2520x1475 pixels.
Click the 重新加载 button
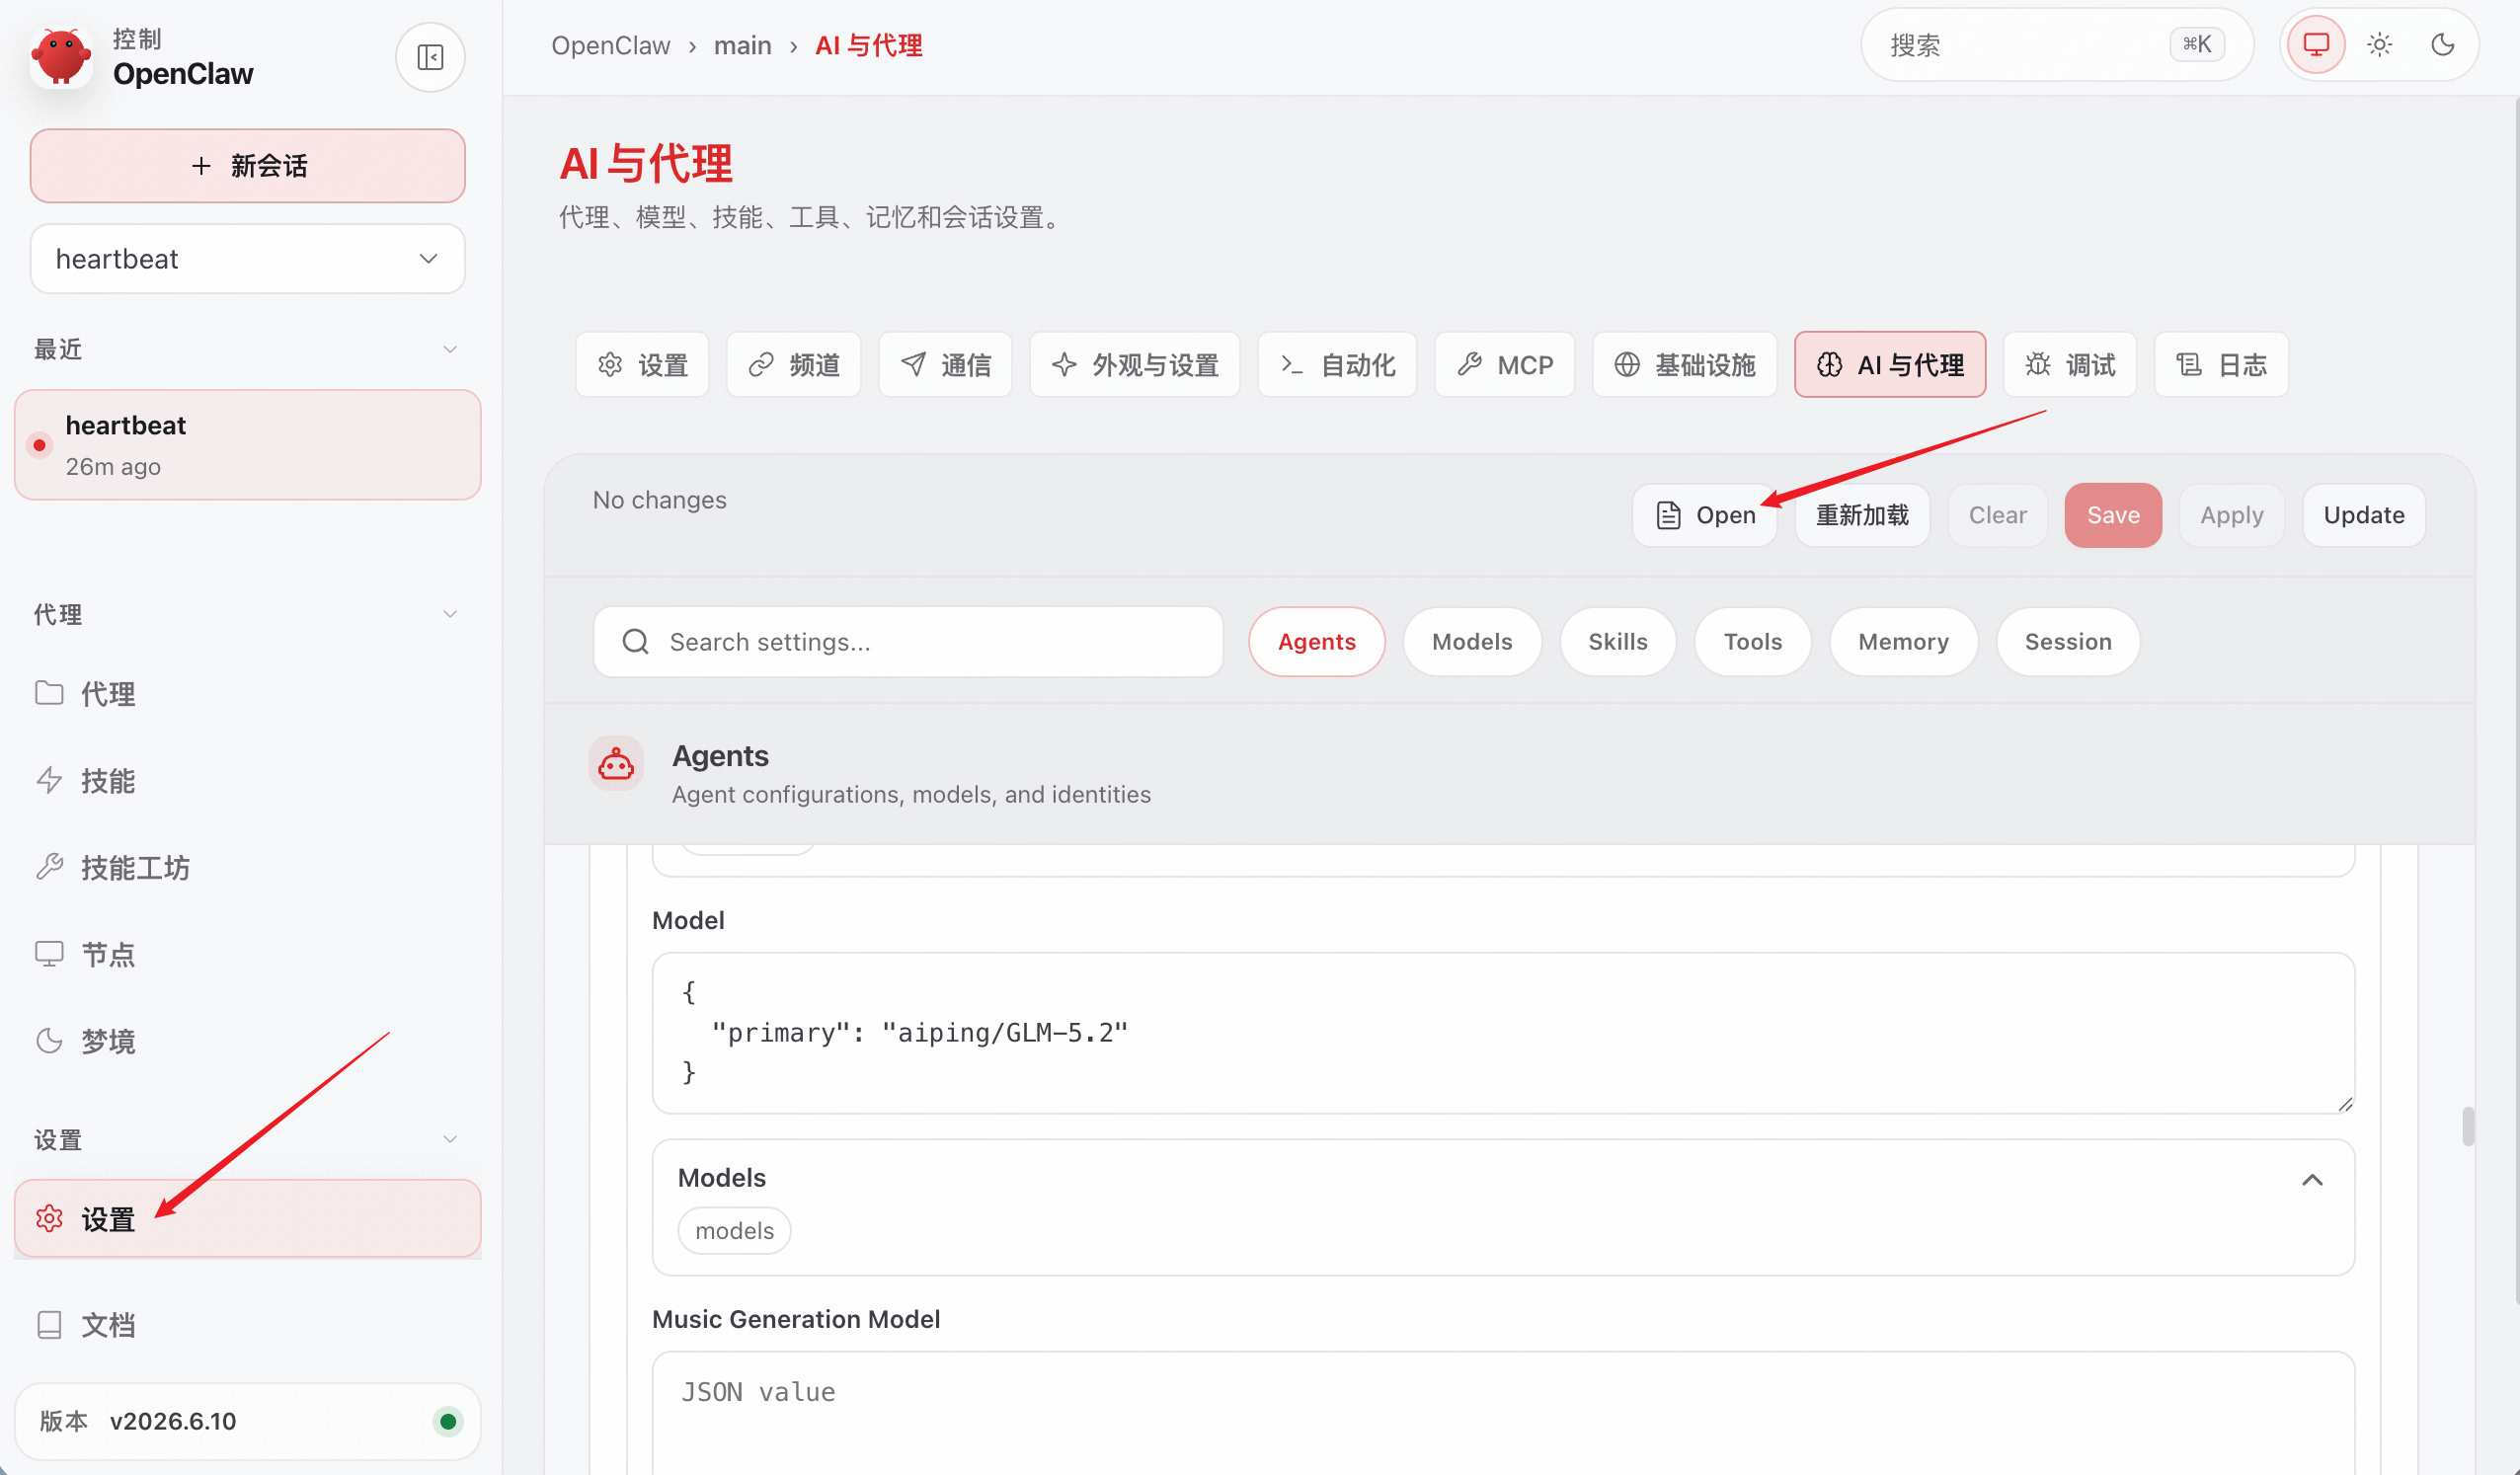pyautogui.click(x=1862, y=515)
